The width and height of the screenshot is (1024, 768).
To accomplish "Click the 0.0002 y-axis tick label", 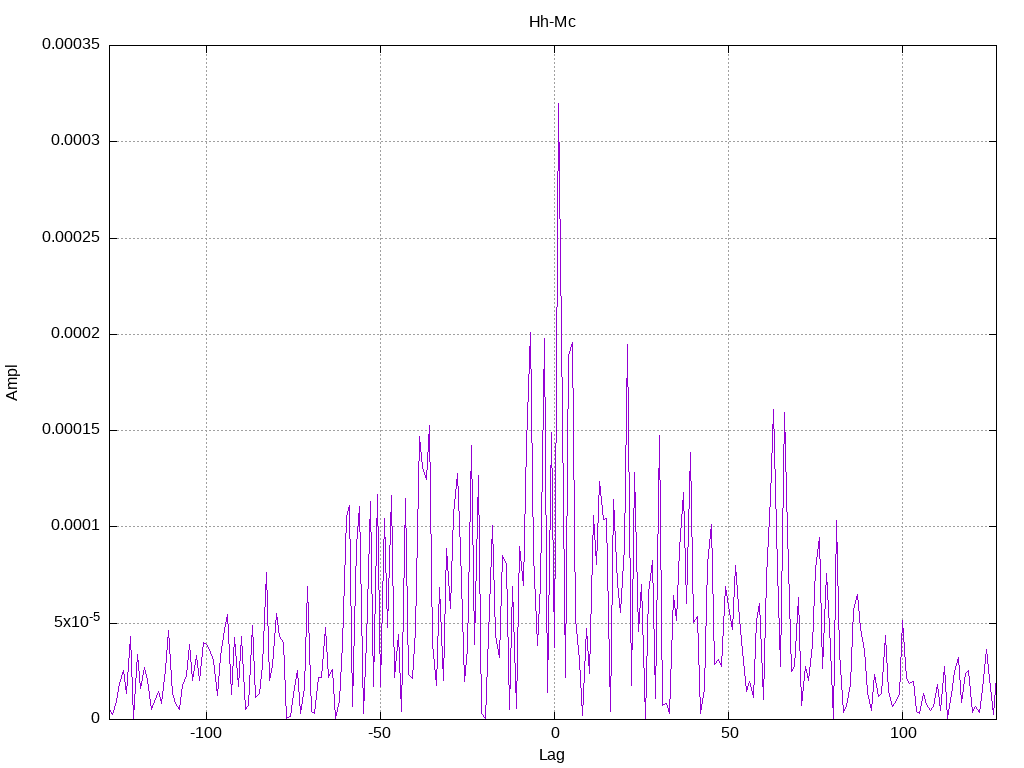I will click(76, 334).
